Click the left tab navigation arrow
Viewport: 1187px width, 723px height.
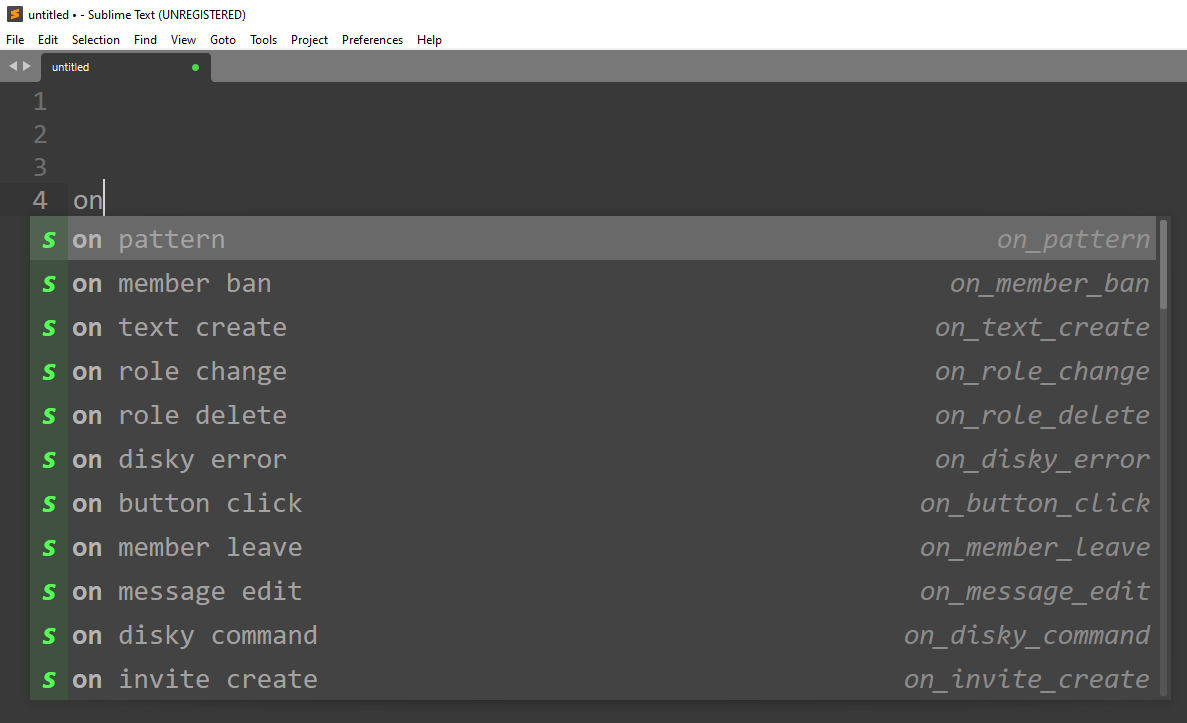(x=13, y=67)
